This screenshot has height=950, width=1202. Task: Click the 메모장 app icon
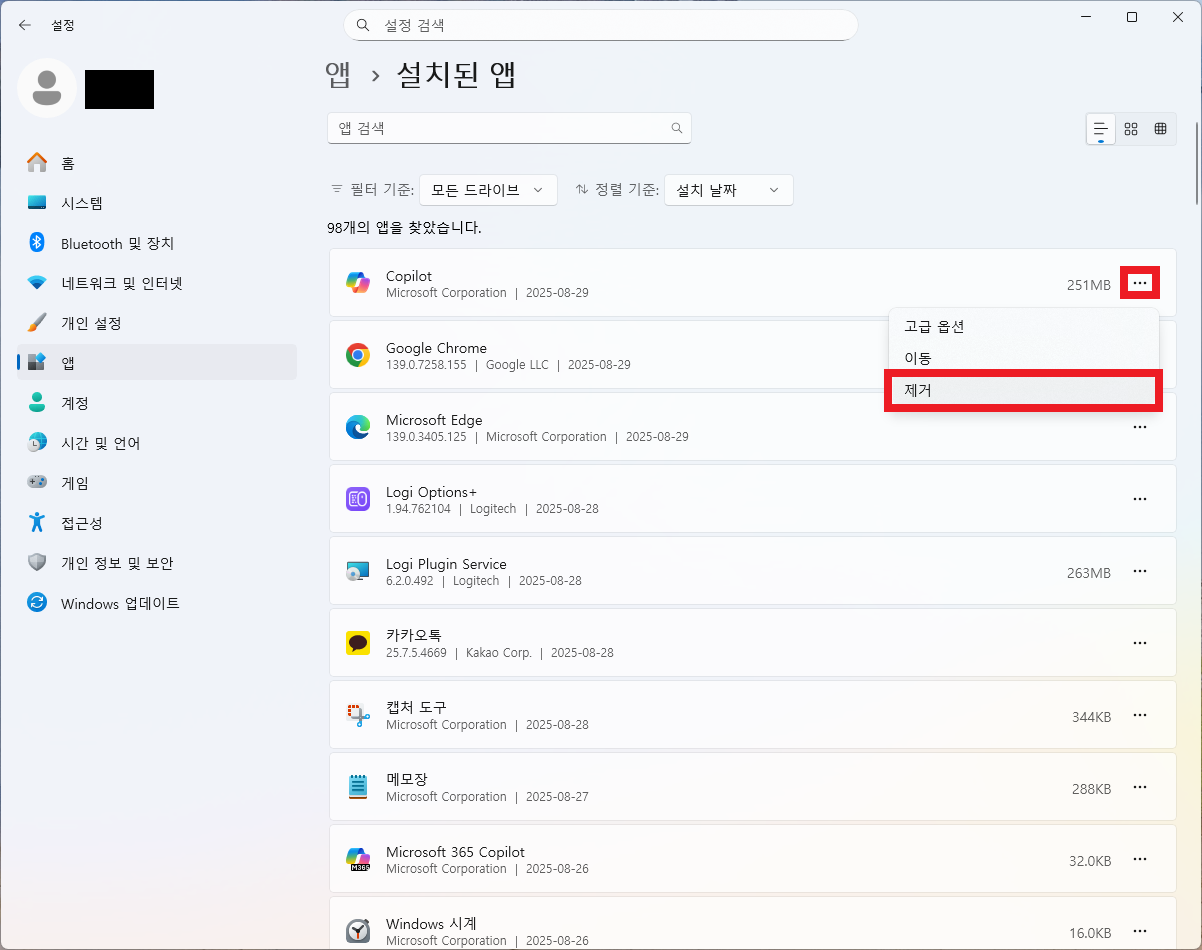(358, 787)
